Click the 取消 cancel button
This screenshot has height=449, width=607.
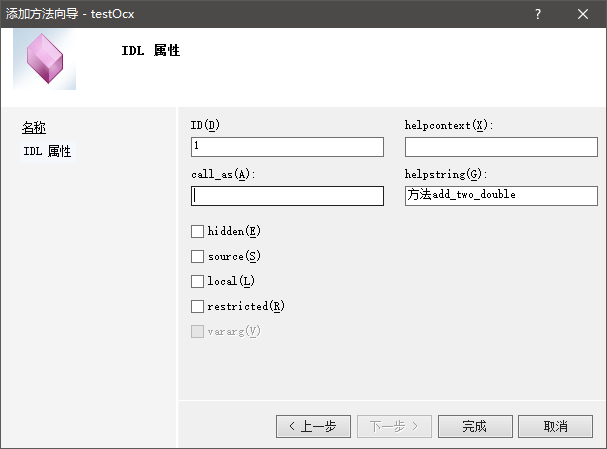click(555, 426)
